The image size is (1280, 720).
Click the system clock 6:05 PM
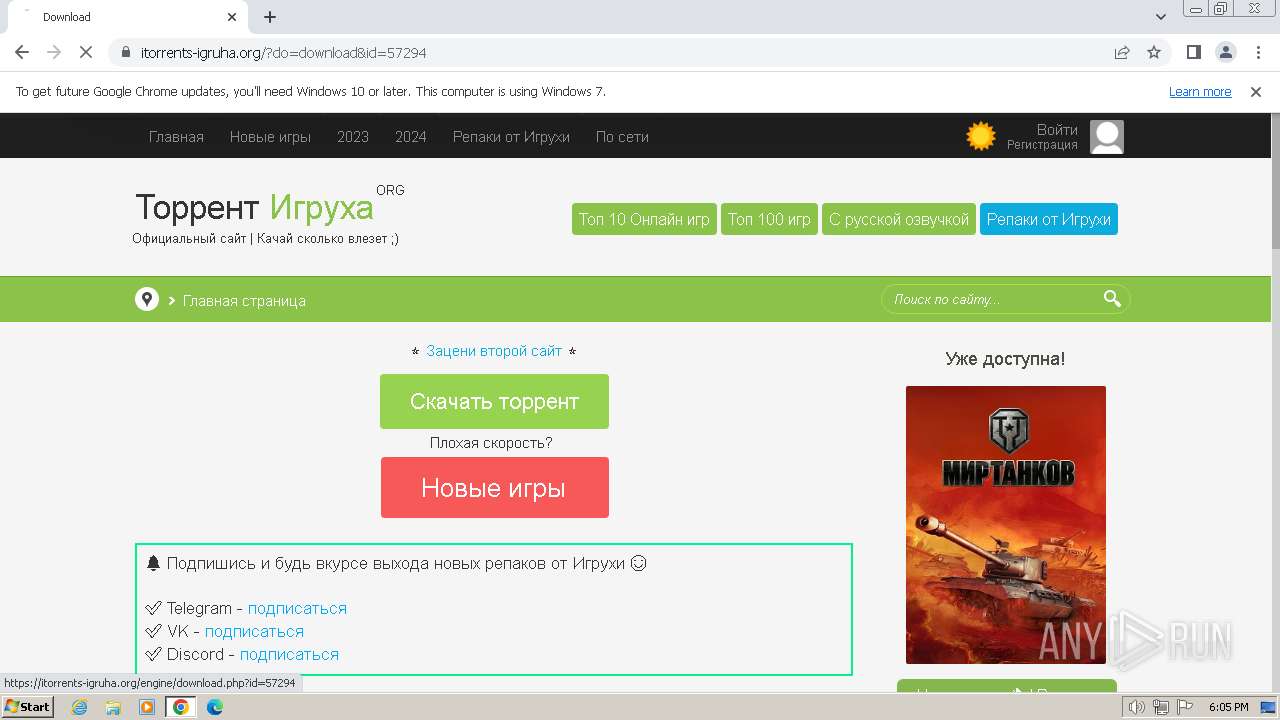(x=1228, y=707)
